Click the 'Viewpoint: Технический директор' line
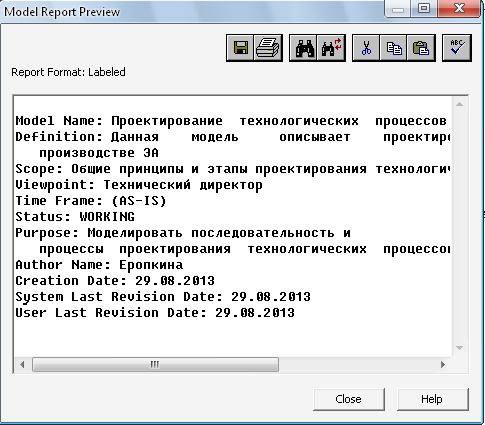Viewport: 485px width, 425px height. 139,185
